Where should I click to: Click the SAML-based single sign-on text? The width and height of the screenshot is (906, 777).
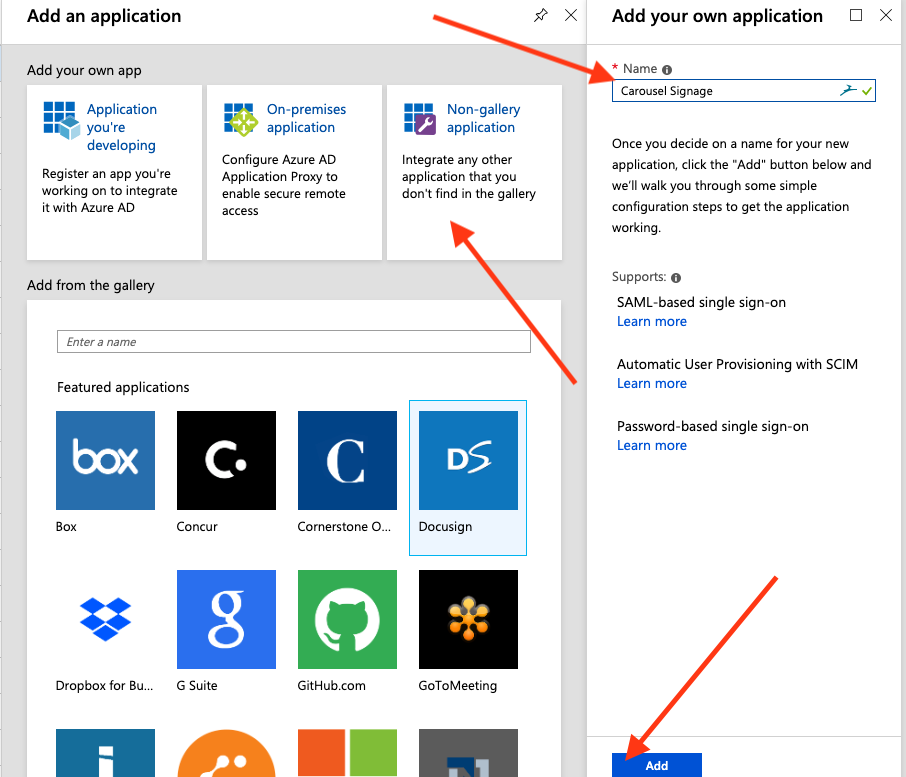[x=701, y=303]
